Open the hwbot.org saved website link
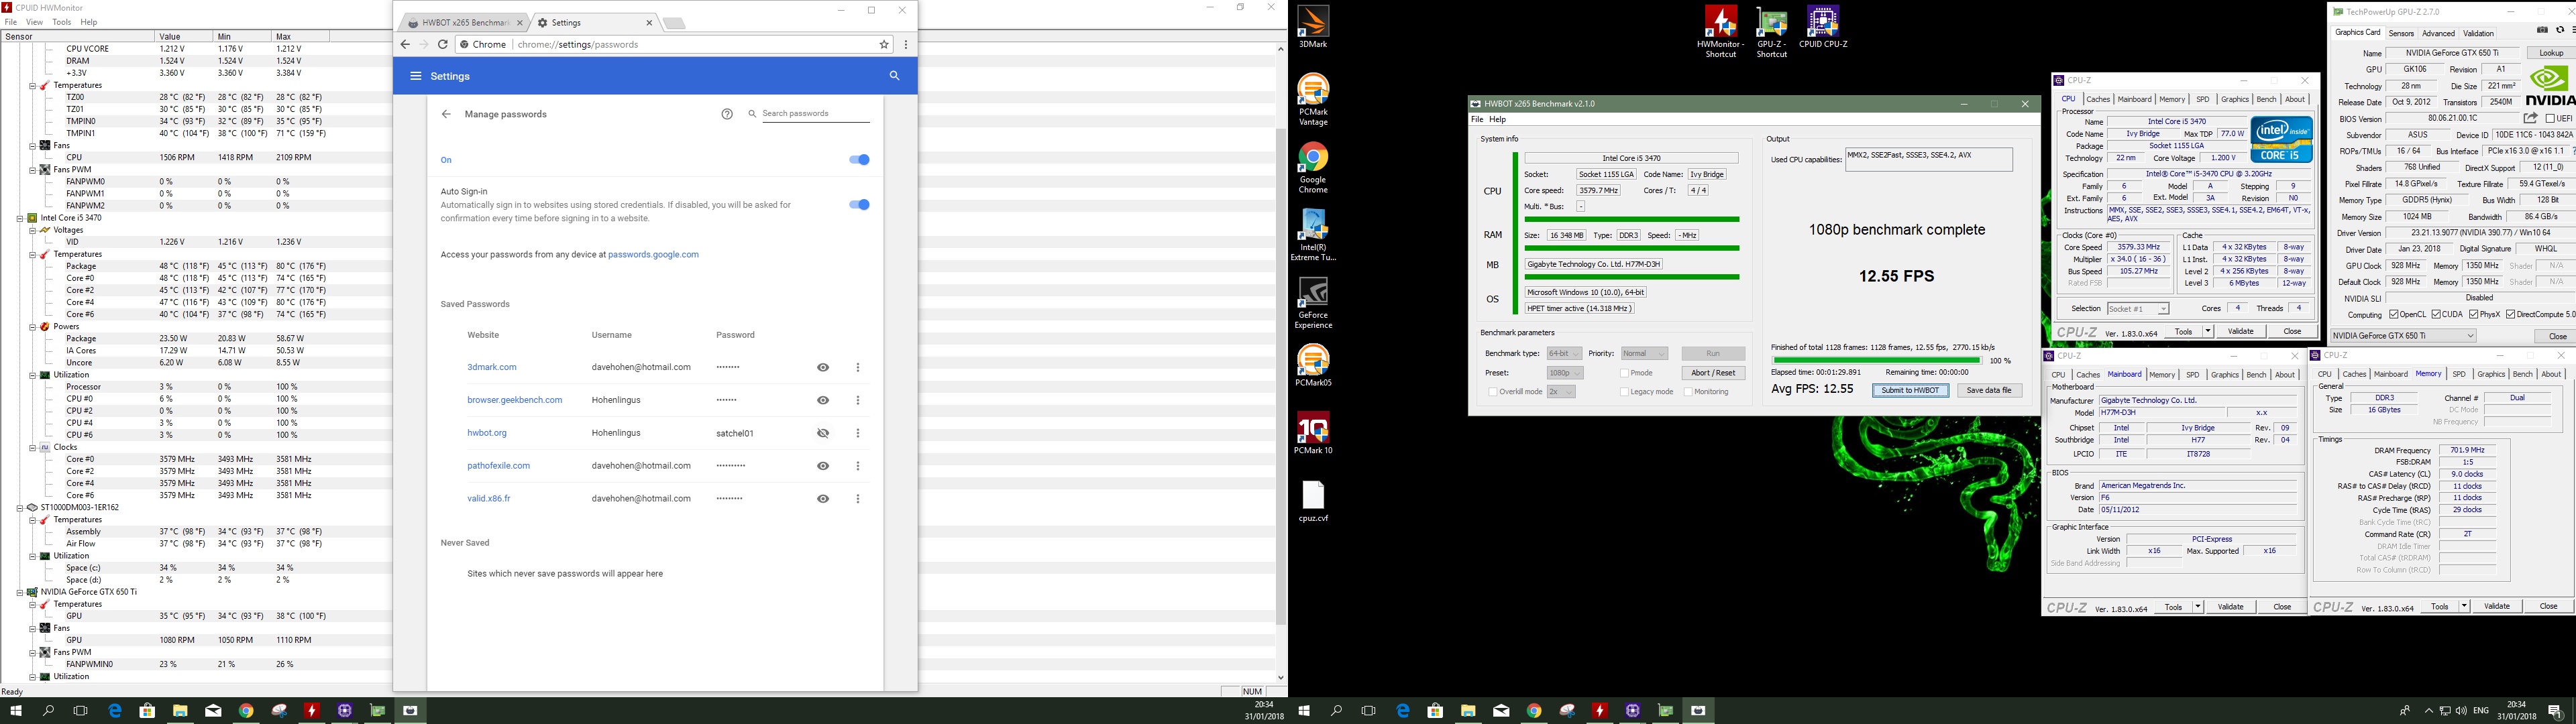 coord(487,433)
